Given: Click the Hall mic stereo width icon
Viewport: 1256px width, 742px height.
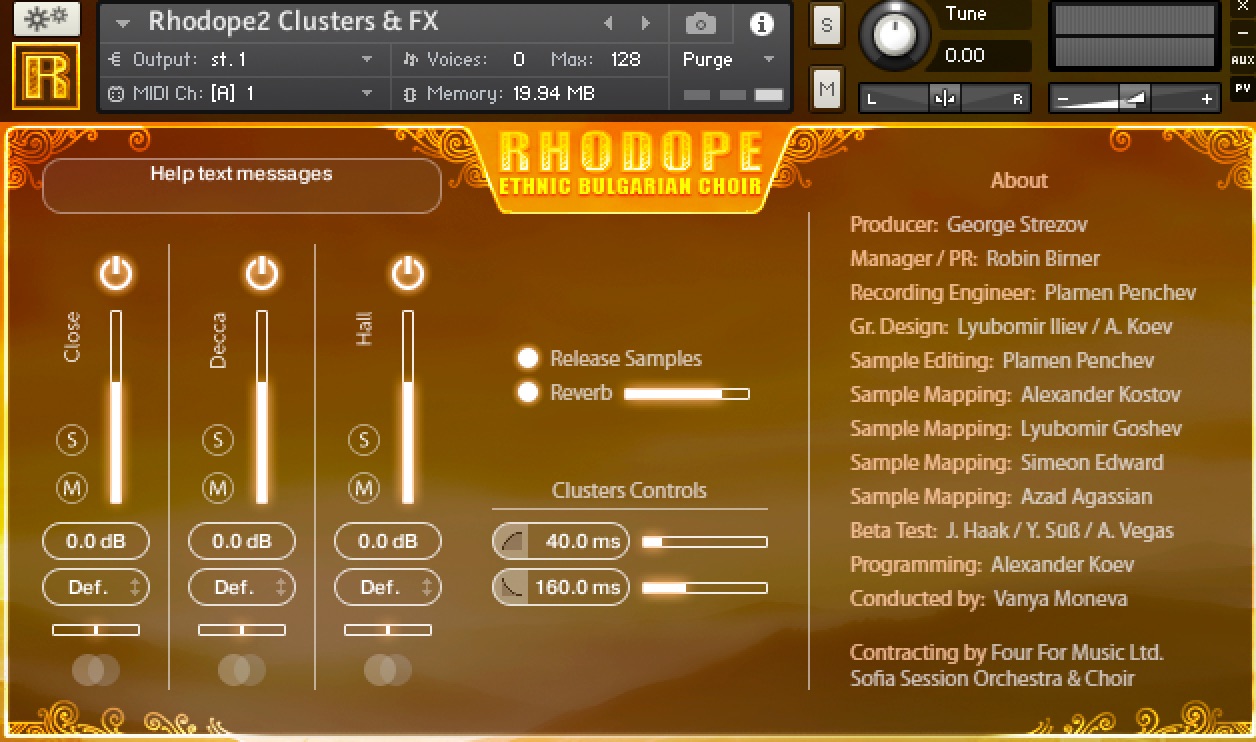Looking at the screenshot, I should (x=388, y=670).
